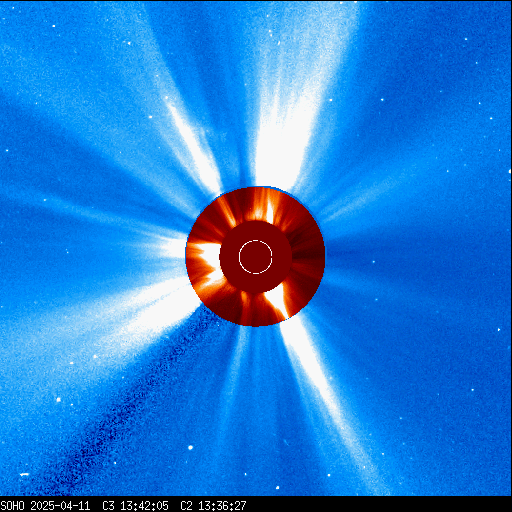Click the C2 13:36:27 timestamp
The height and width of the screenshot is (512, 512).
pos(213,506)
